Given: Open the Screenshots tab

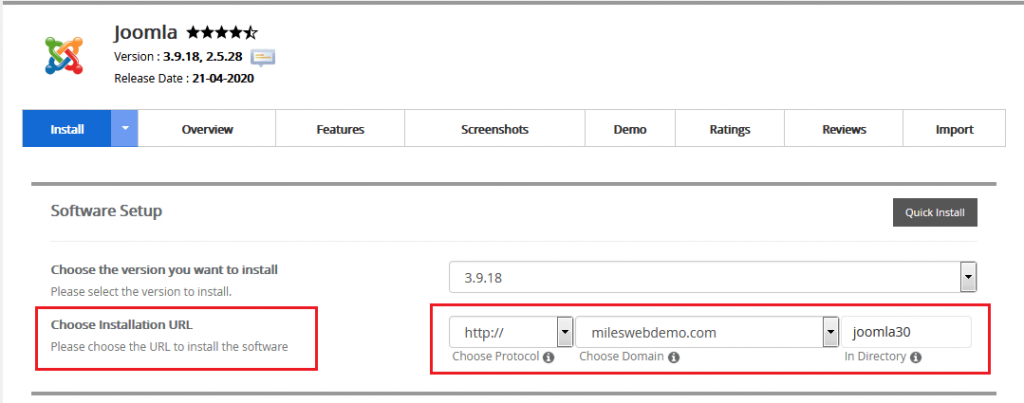Looking at the screenshot, I should 494,129.
